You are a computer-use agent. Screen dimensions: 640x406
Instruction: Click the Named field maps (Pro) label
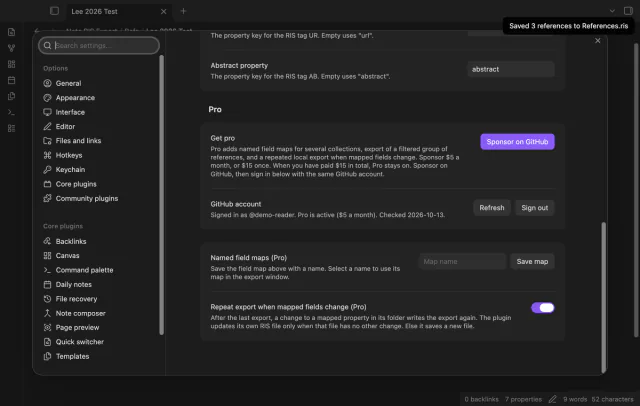coord(249,257)
